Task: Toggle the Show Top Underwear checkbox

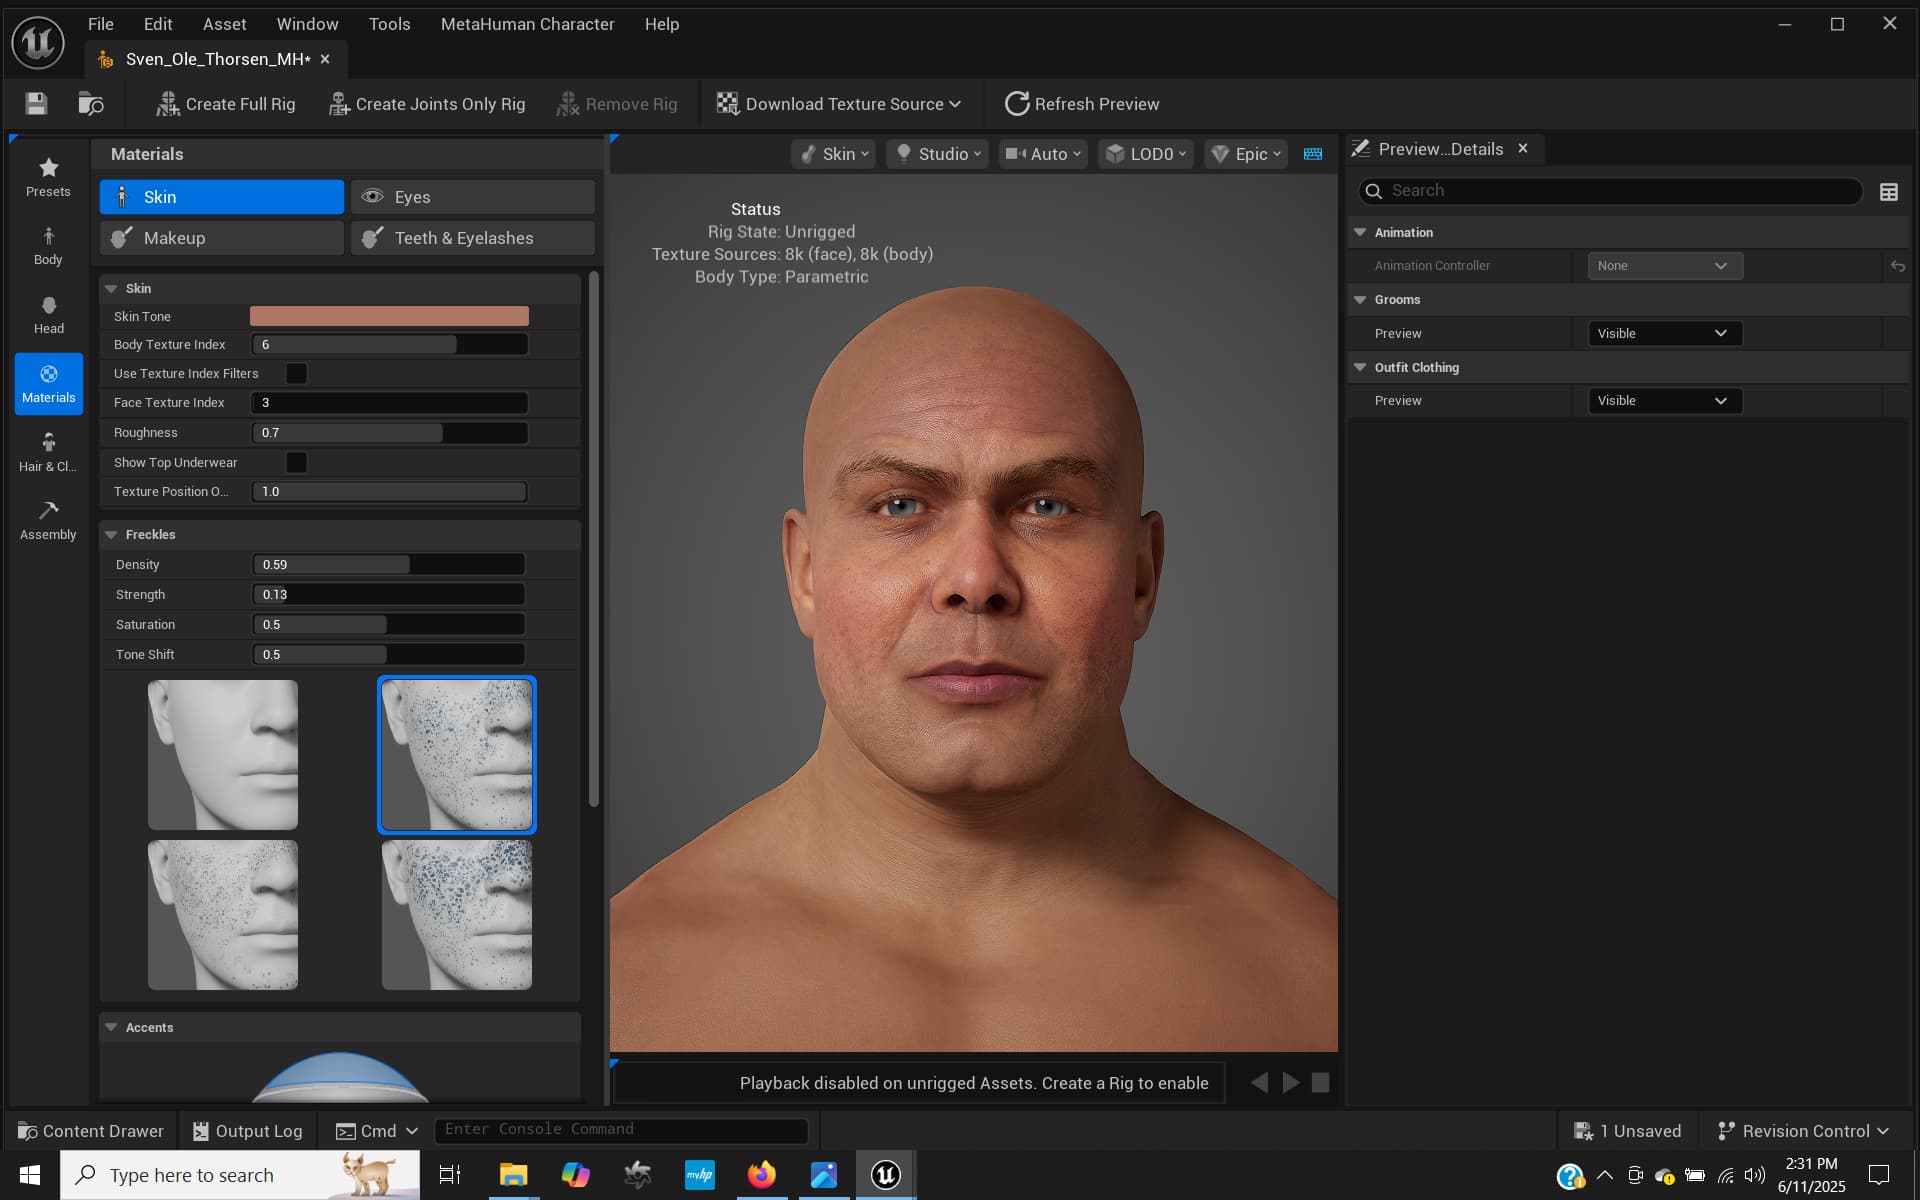Action: click(x=296, y=462)
